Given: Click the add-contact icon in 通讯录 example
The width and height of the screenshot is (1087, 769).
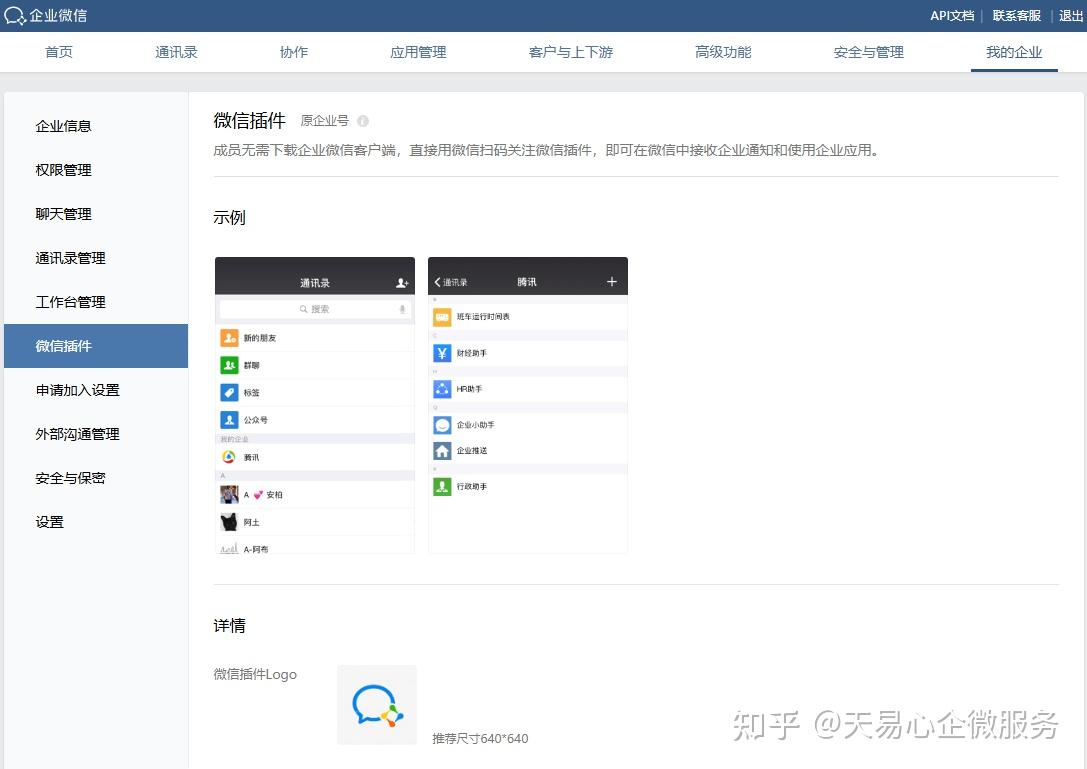Looking at the screenshot, I should coord(402,283).
